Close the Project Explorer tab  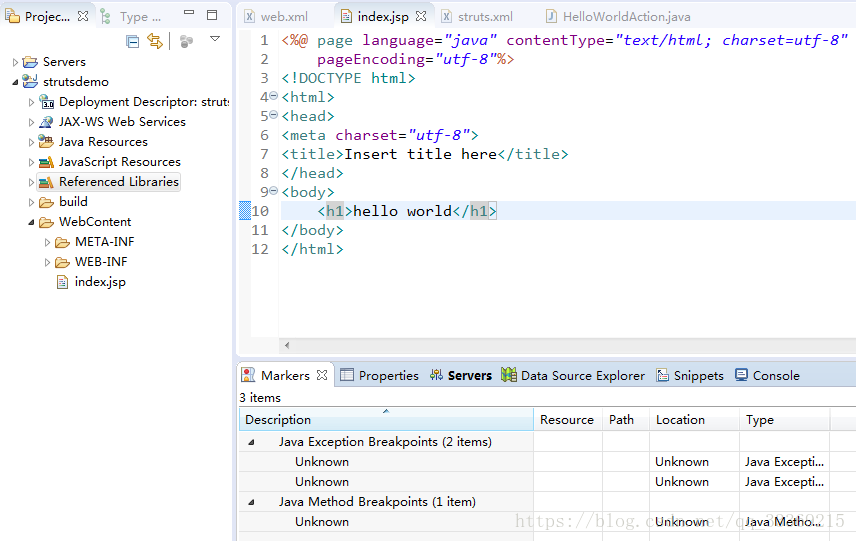(x=83, y=16)
